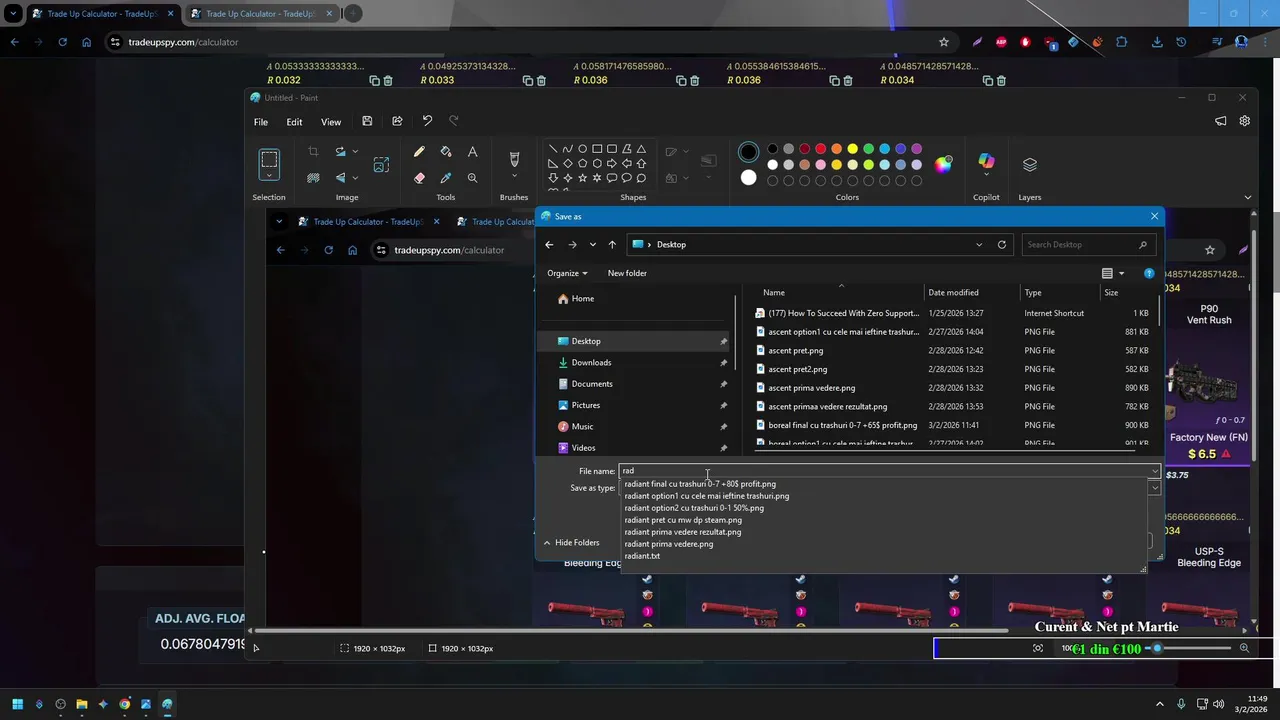
Task: Open the Recent locations chevron
Action: pos(593,244)
